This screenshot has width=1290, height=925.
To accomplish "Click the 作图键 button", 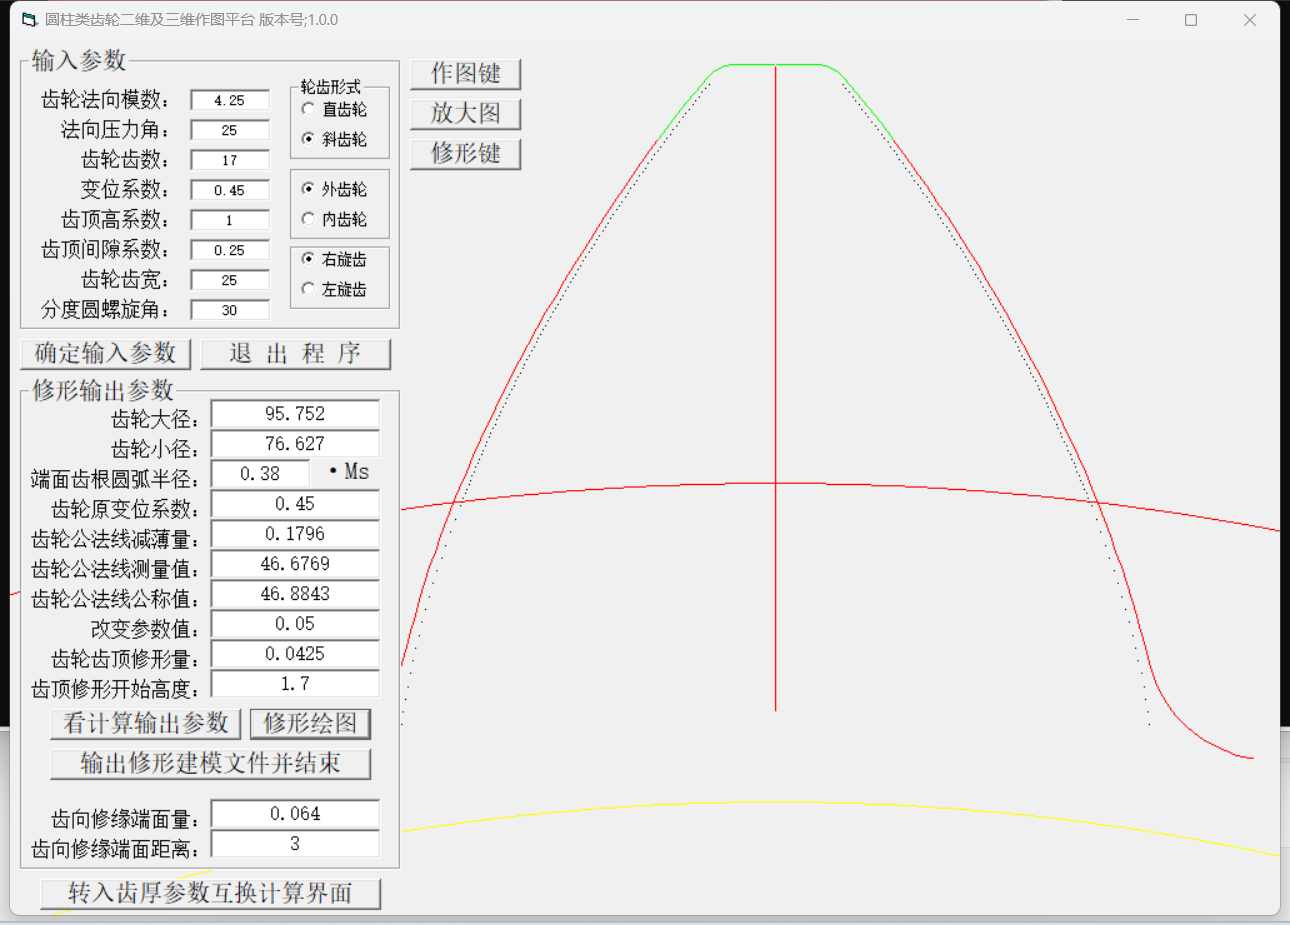I will pyautogui.click(x=465, y=73).
